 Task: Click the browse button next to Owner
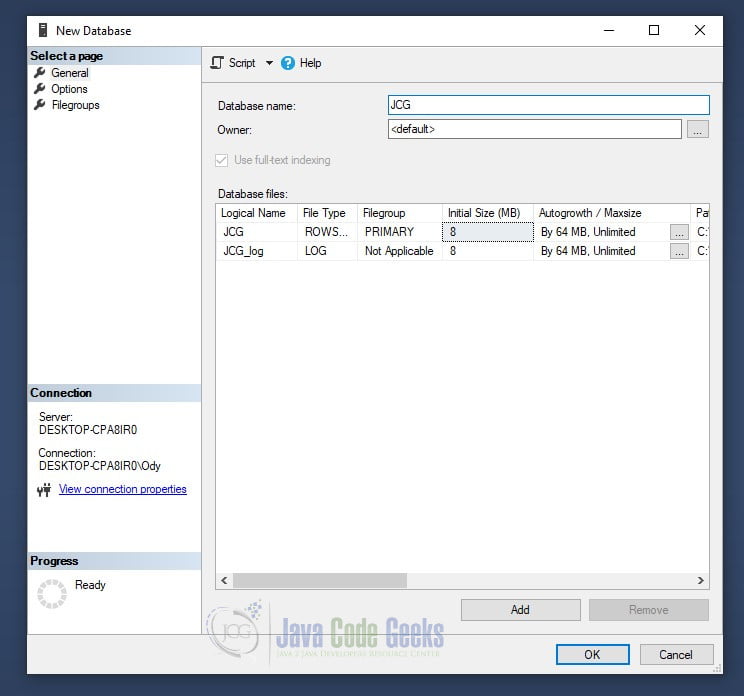coord(698,129)
